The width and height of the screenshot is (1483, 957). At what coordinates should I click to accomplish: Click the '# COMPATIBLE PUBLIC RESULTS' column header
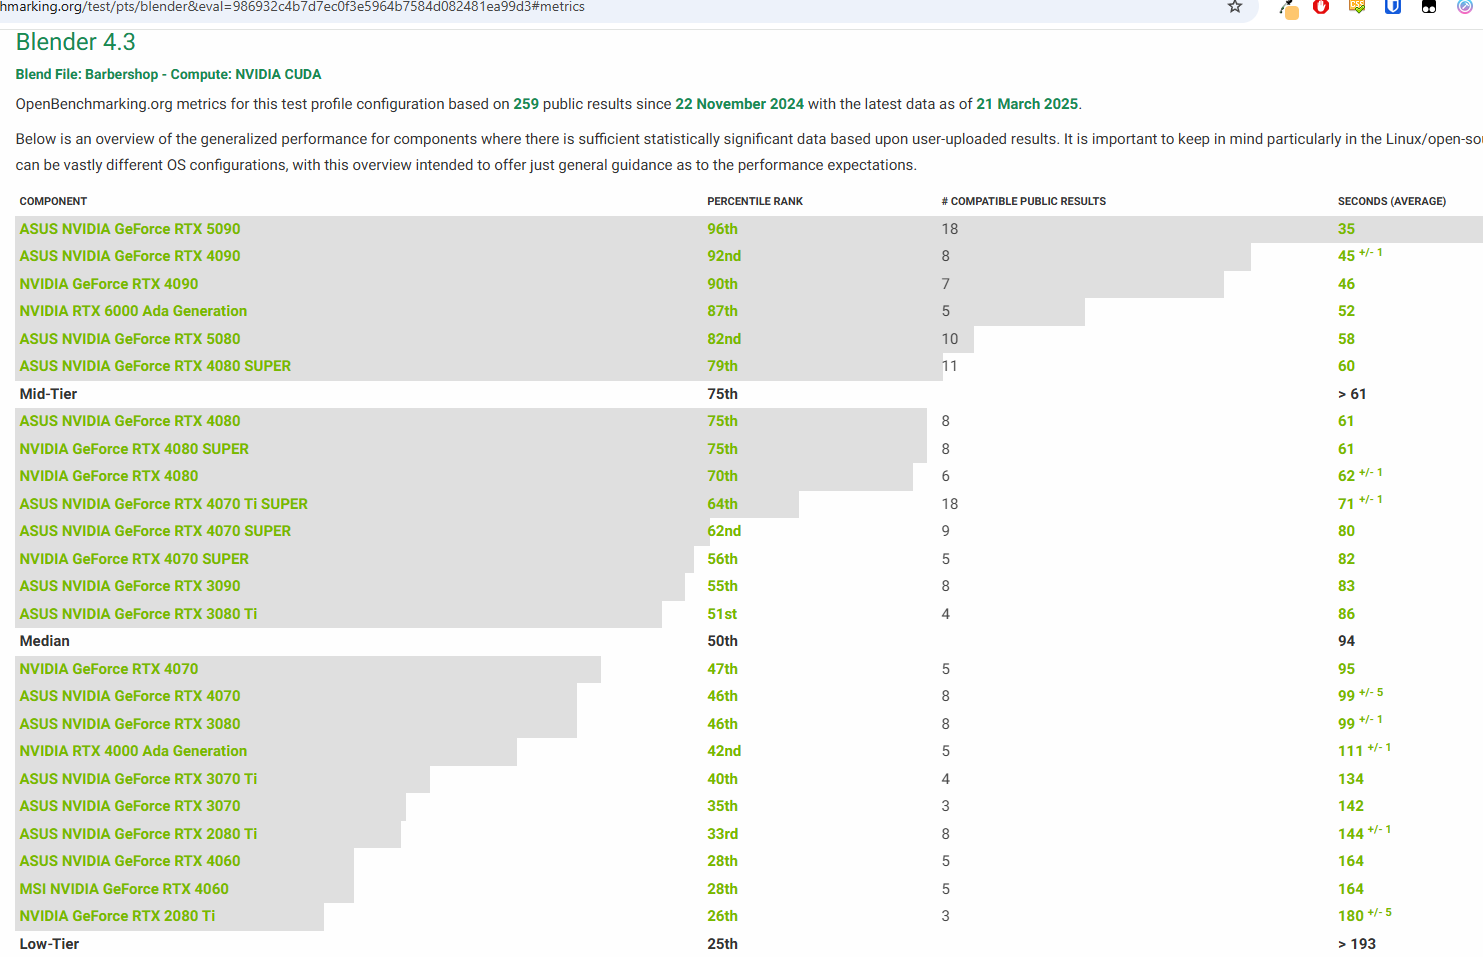1023,201
